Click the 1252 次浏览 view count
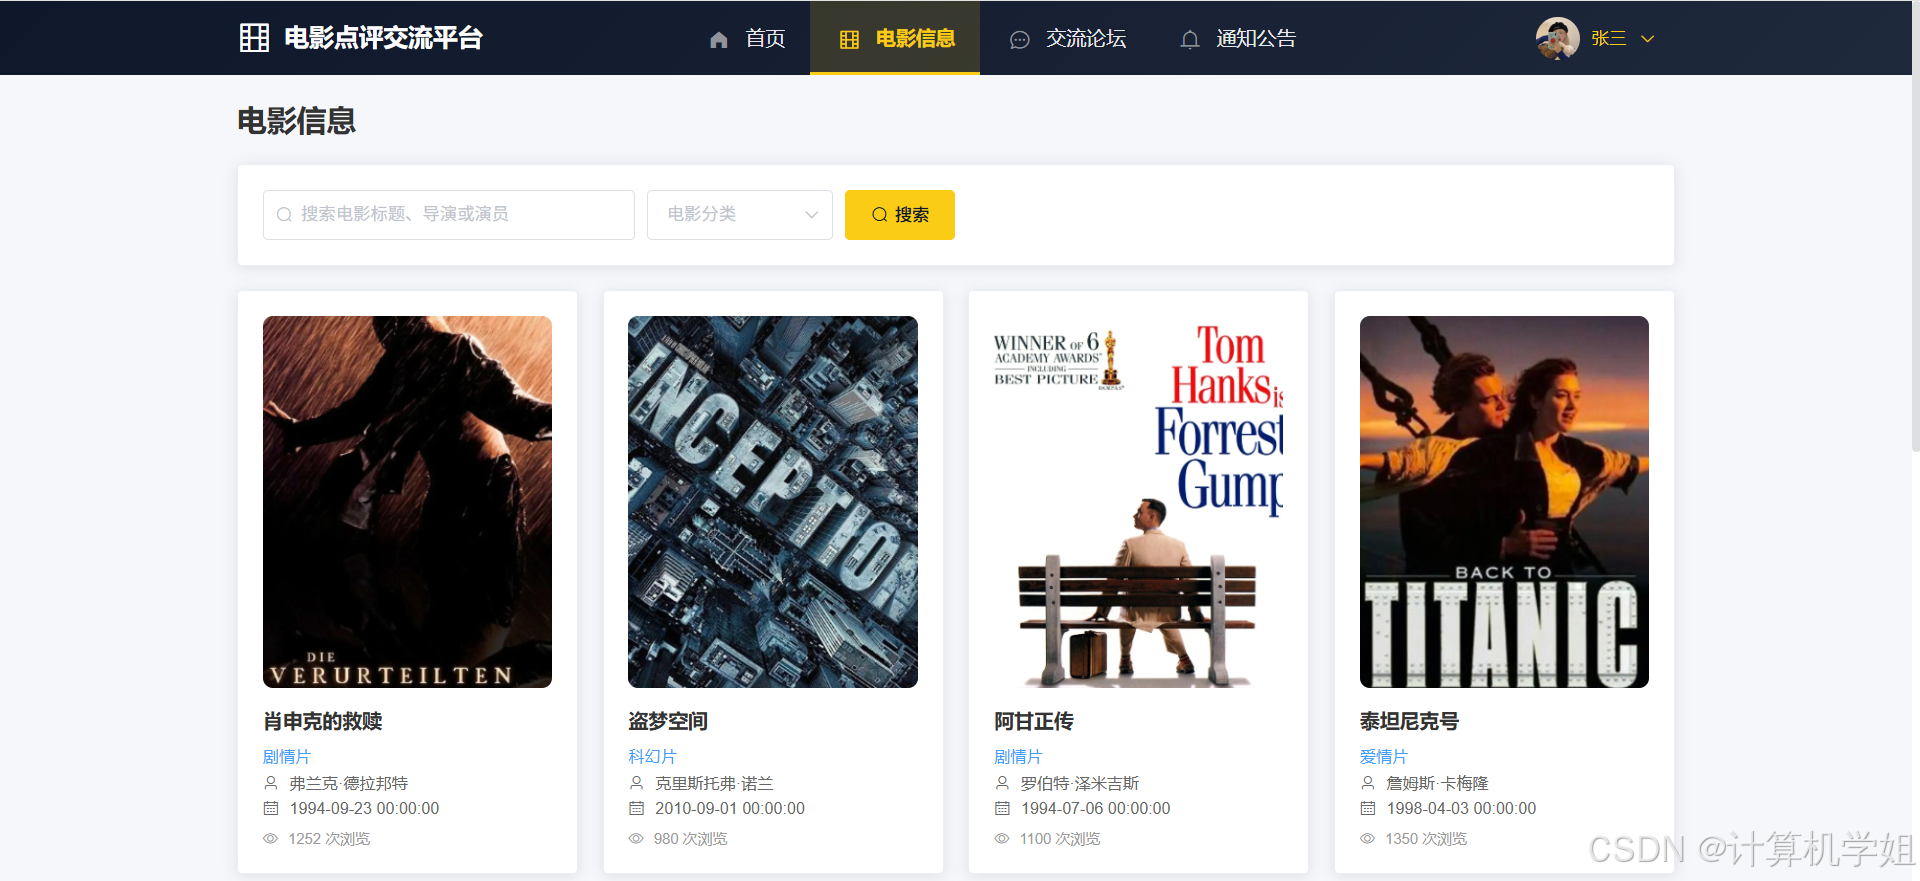The width and height of the screenshot is (1920, 881). pyautogui.click(x=329, y=839)
